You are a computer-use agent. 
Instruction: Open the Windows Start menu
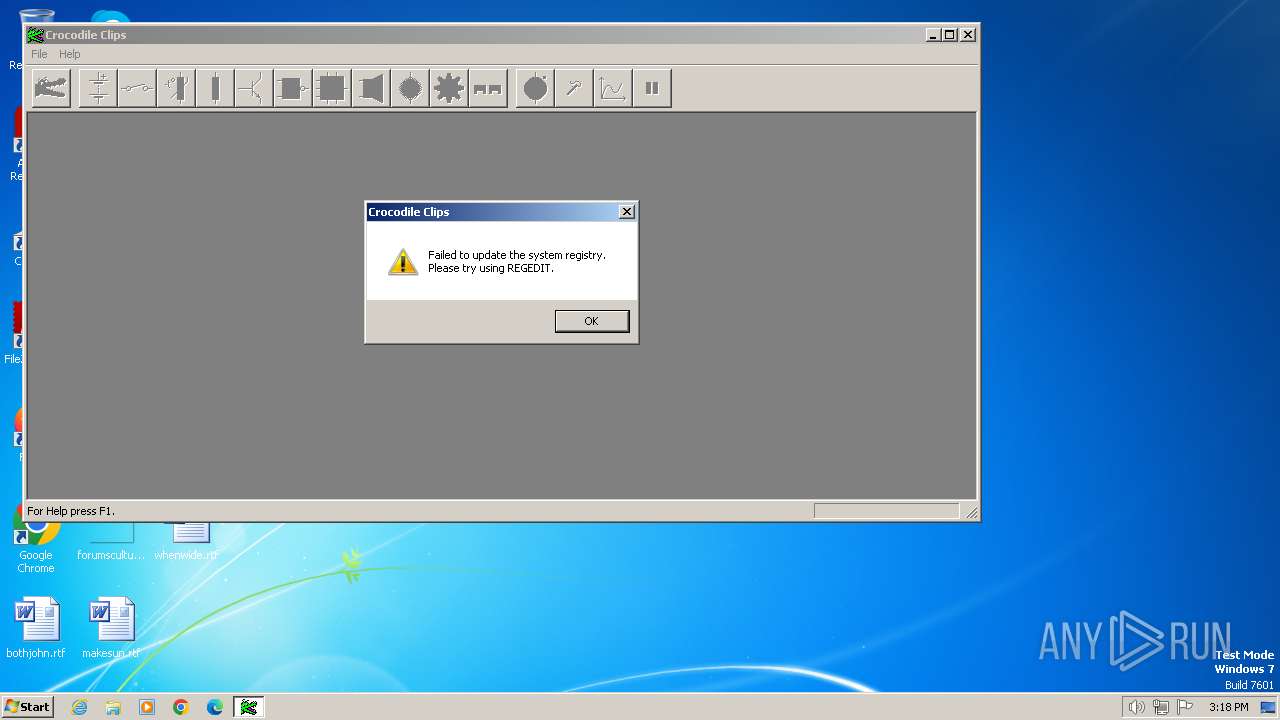pos(28,707)
